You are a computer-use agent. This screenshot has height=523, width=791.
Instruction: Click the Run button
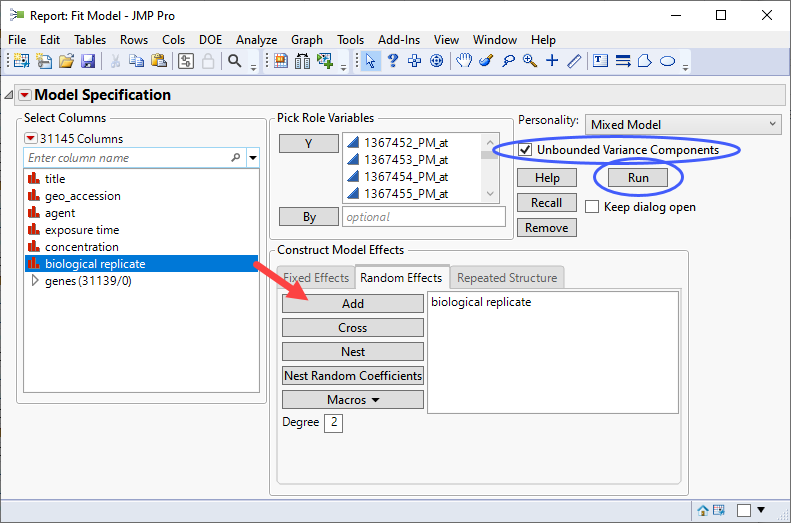pyautogui.click(x=638, y=178)
